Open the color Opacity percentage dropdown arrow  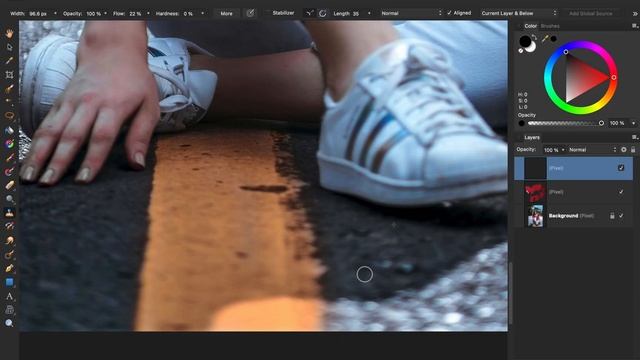pos(633,123)
